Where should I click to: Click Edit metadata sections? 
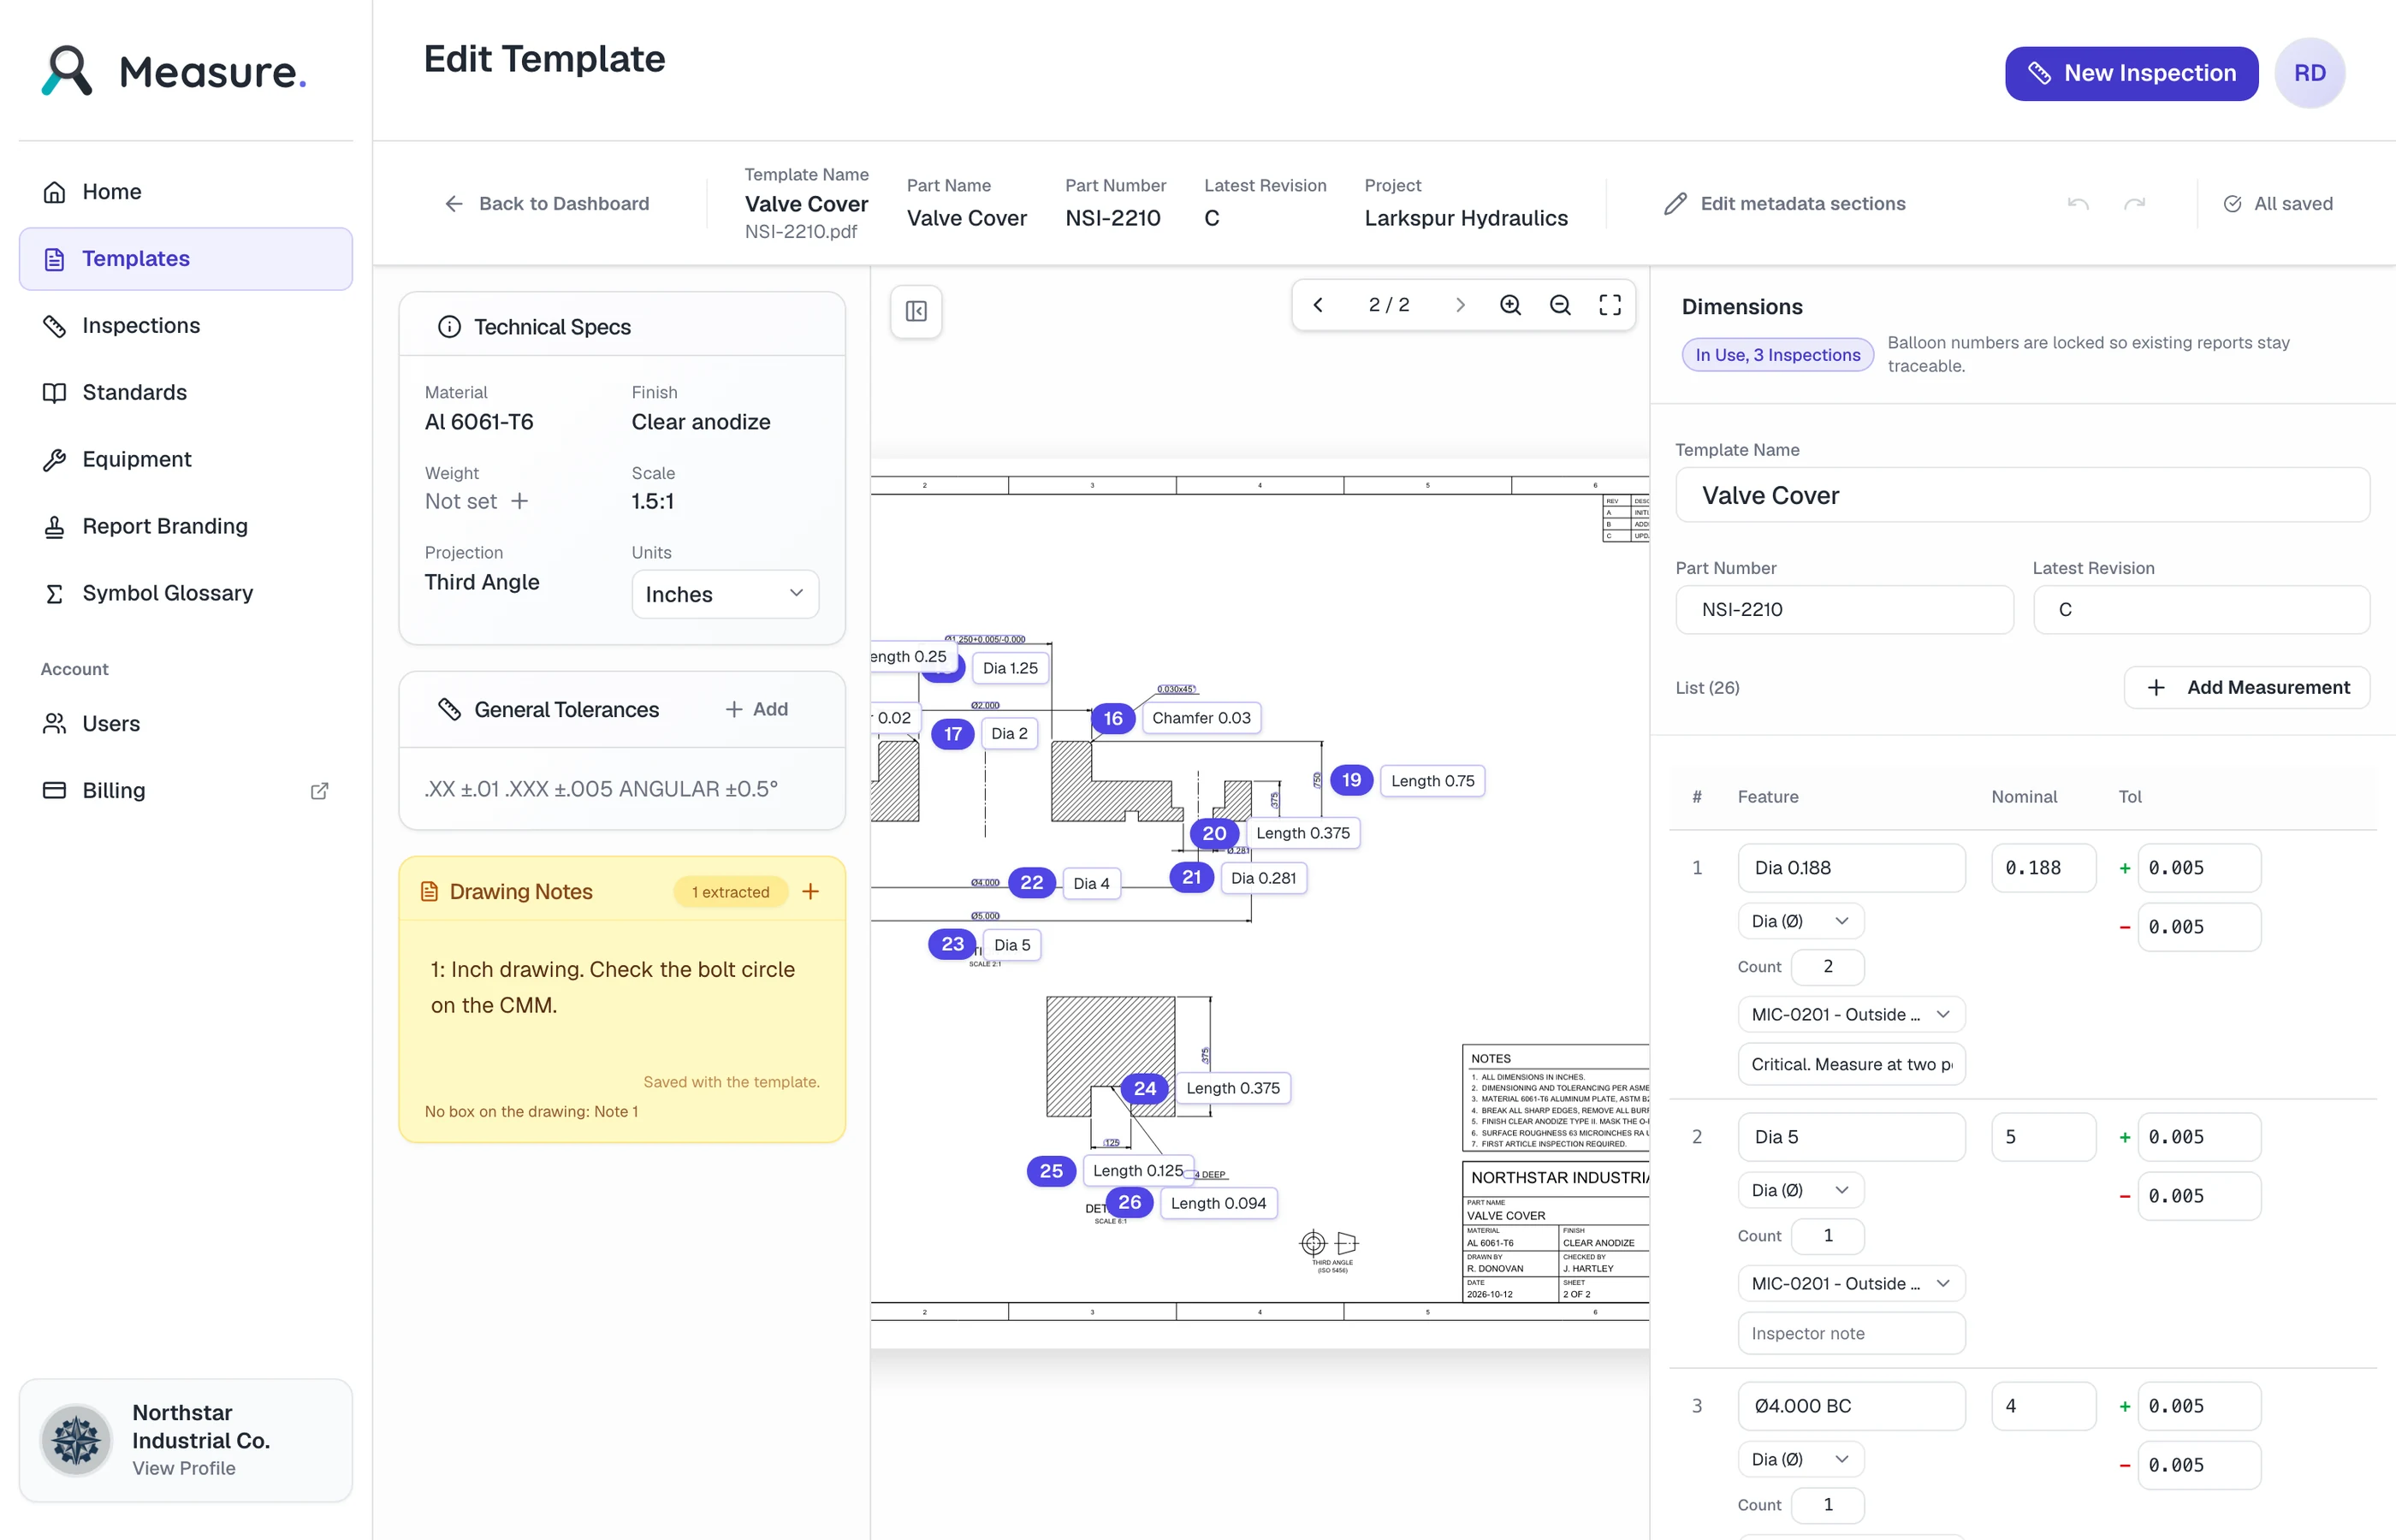click(1785, 204)
